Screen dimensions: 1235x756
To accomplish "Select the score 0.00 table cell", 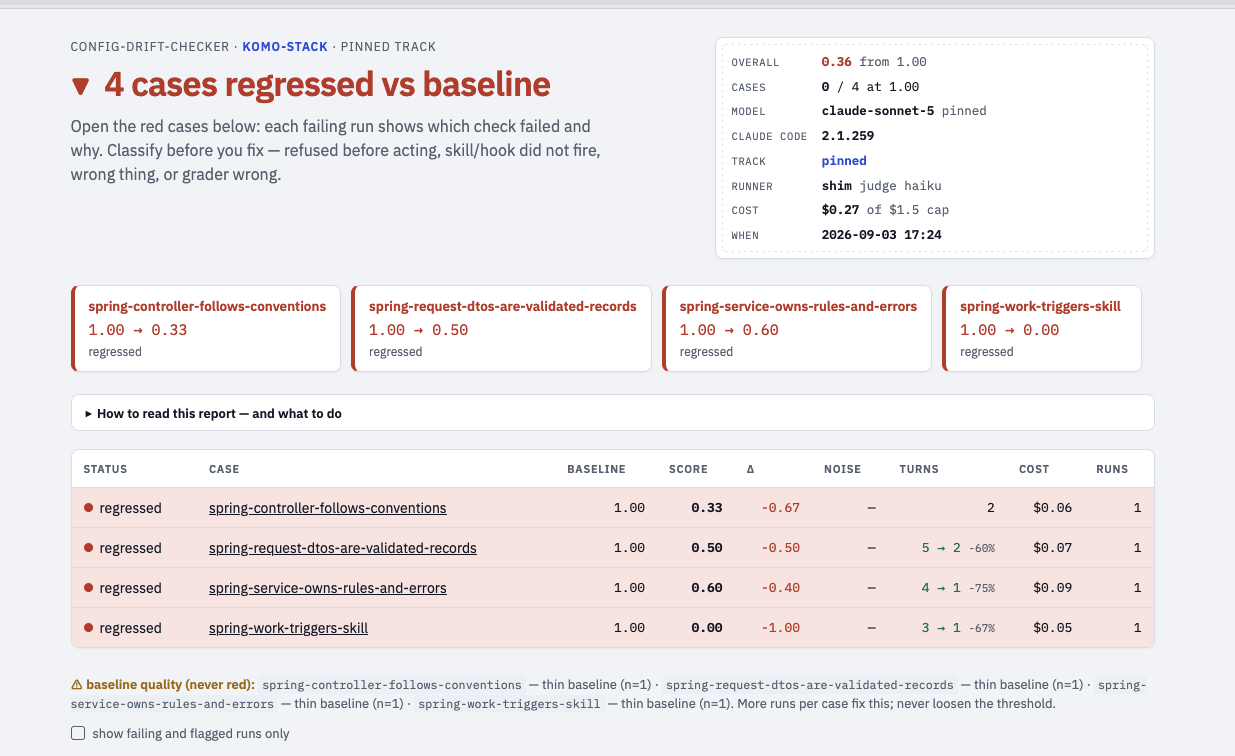I will pos(706,628).
